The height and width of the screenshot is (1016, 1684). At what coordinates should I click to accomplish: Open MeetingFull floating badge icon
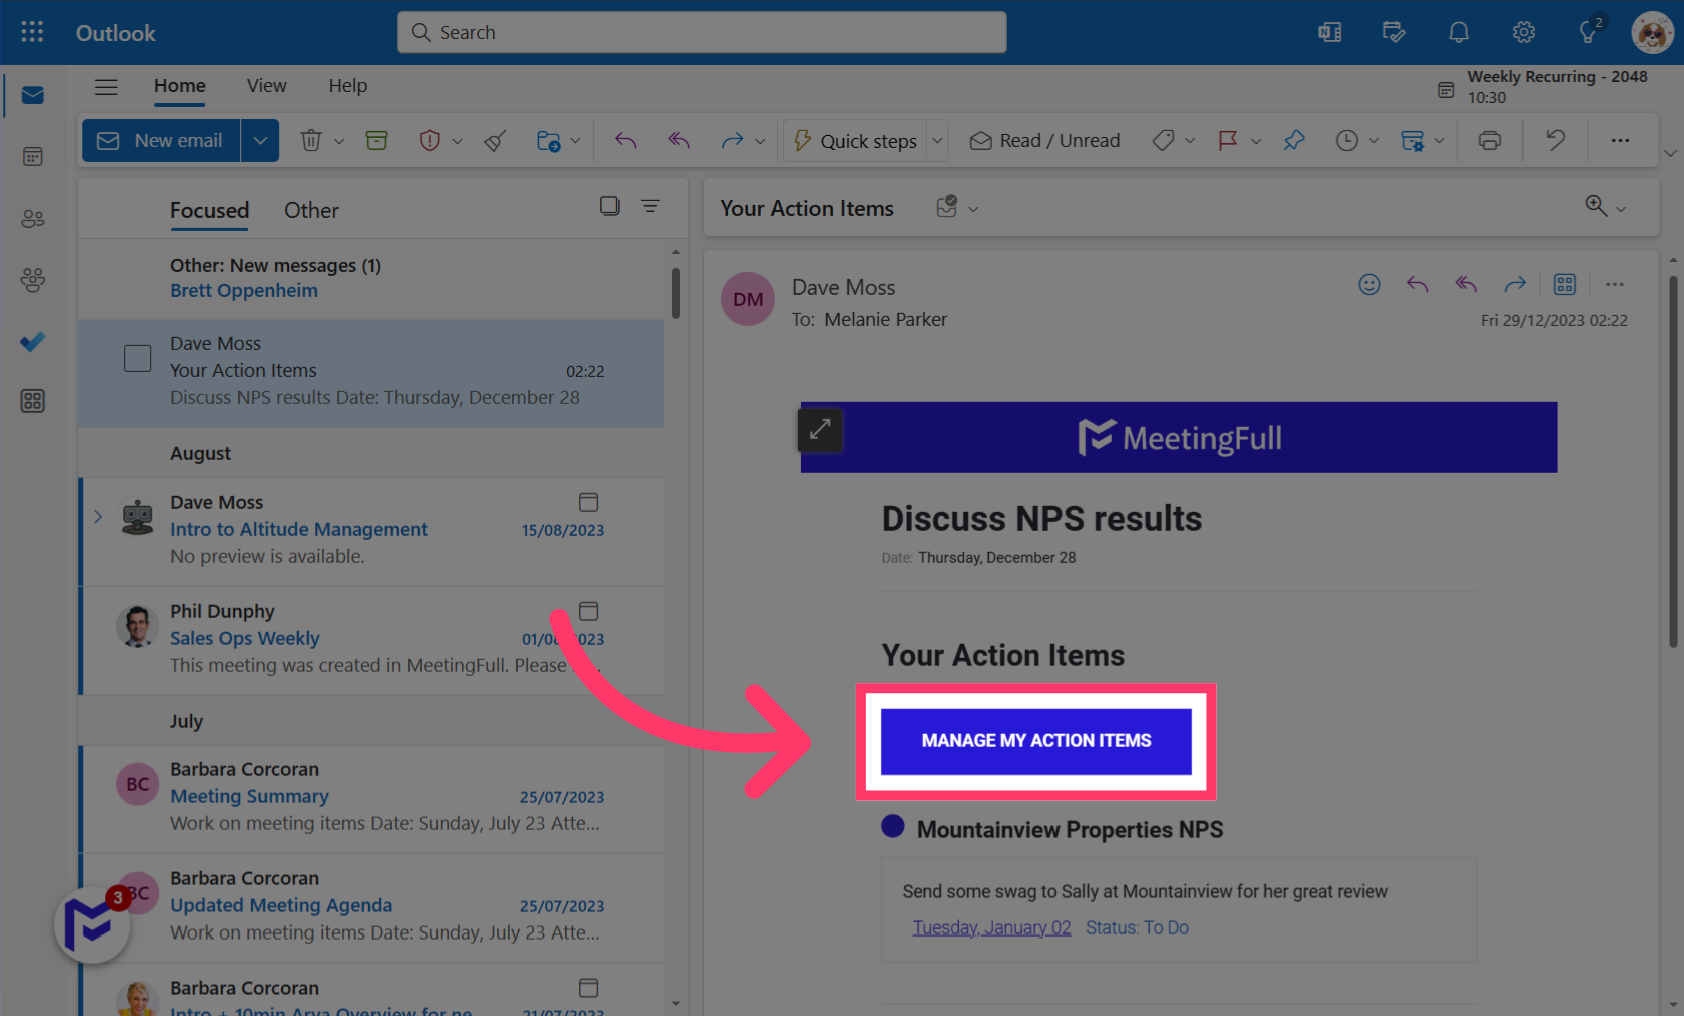point(92,924)
